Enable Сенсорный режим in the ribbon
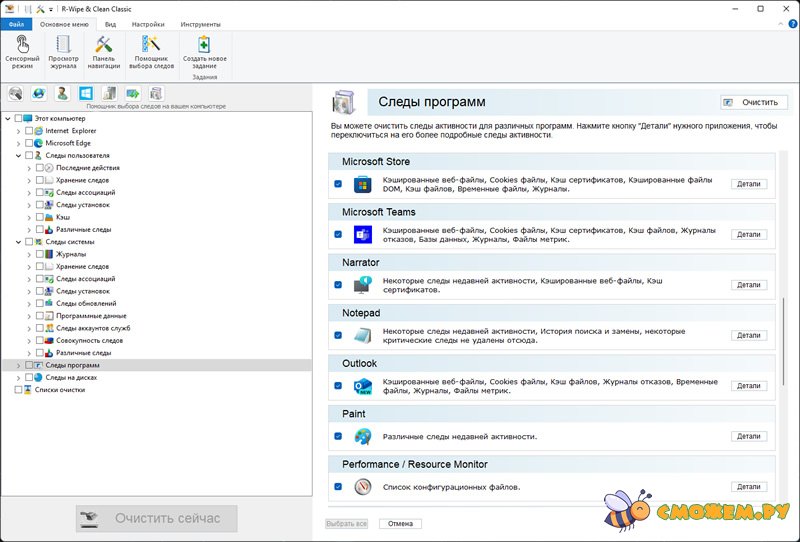 pyautogui.click(x=23, y=52)
